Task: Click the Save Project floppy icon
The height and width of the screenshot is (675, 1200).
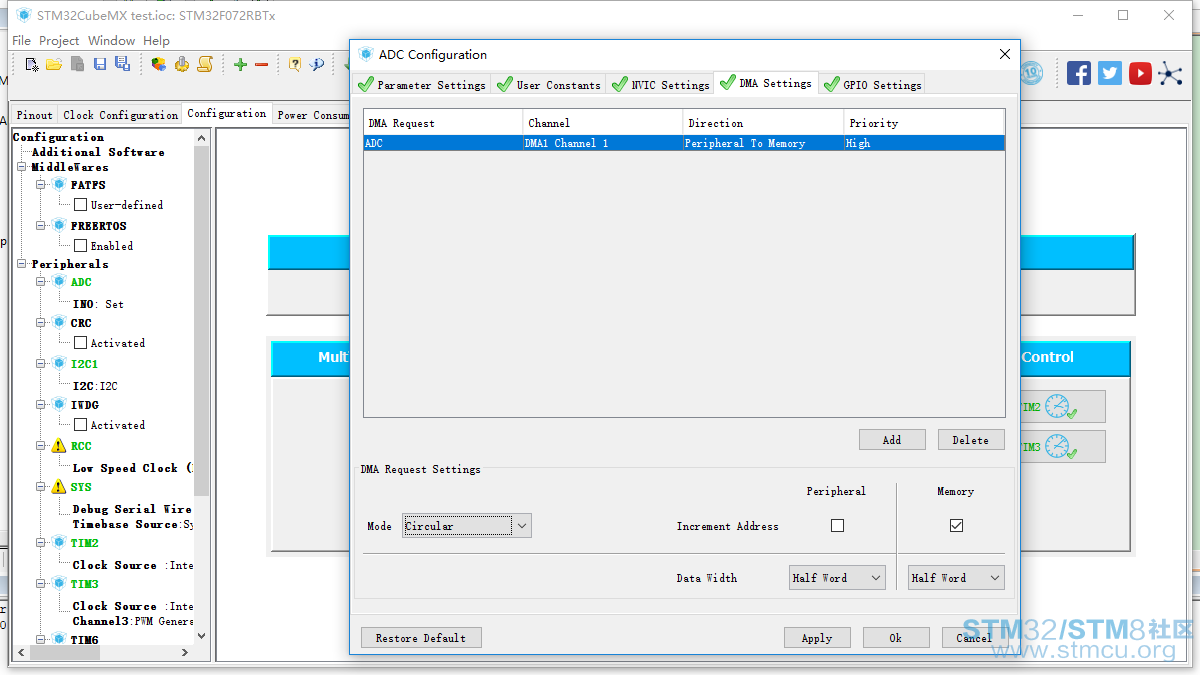Action: tap(100, 64)
